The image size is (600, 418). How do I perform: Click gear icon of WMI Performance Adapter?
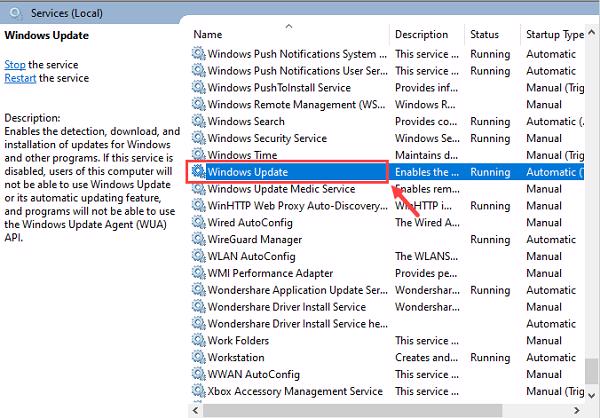(199, 273)
